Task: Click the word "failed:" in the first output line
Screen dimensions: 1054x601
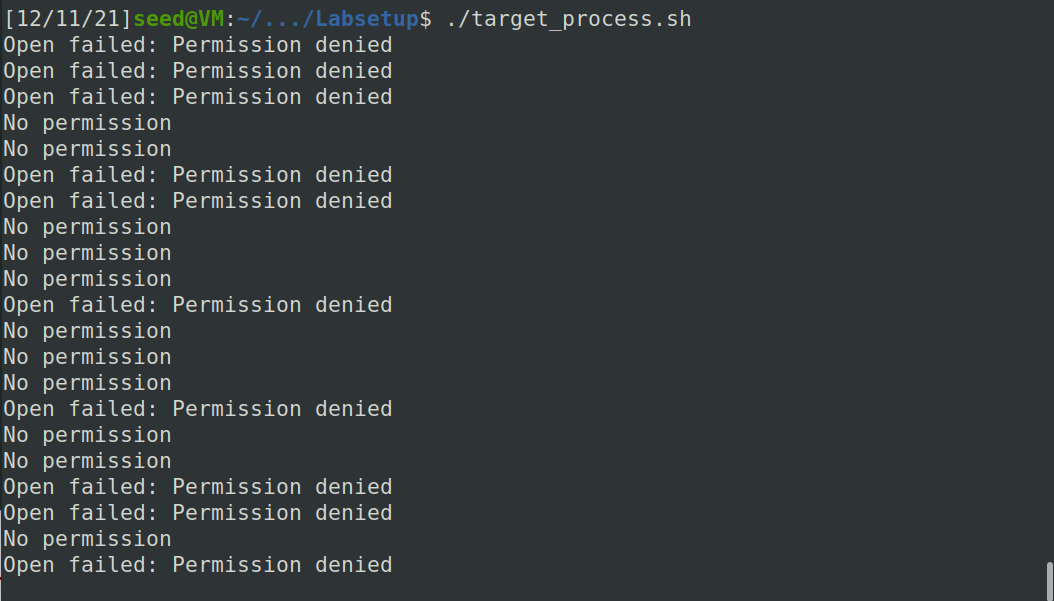Action: pyautogui.click(x=114, y=45)
